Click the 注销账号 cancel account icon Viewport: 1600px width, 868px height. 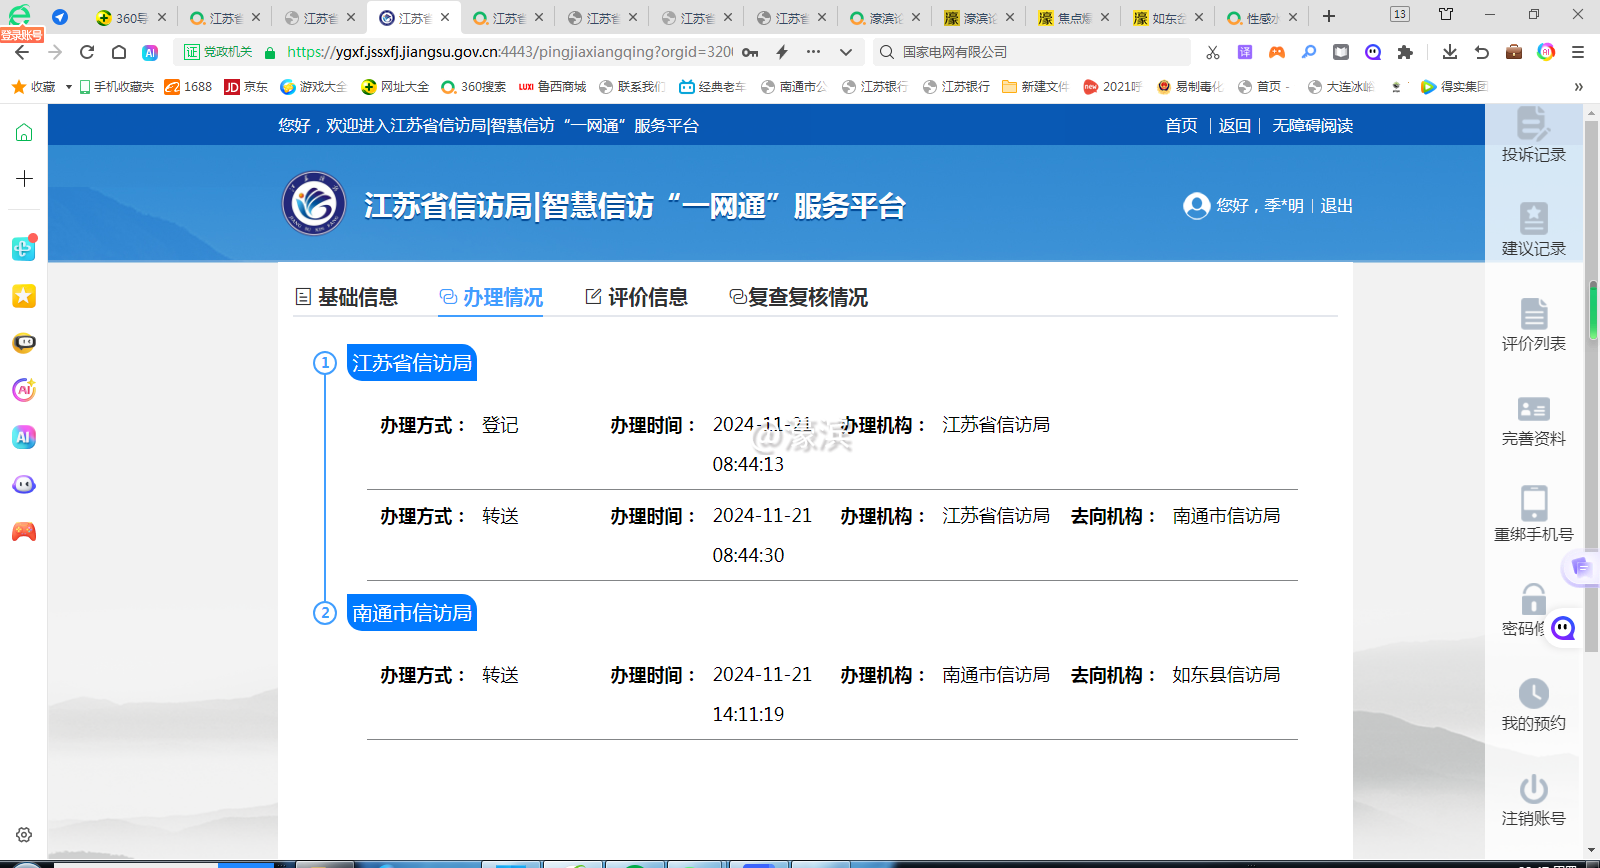(1533, 788)
